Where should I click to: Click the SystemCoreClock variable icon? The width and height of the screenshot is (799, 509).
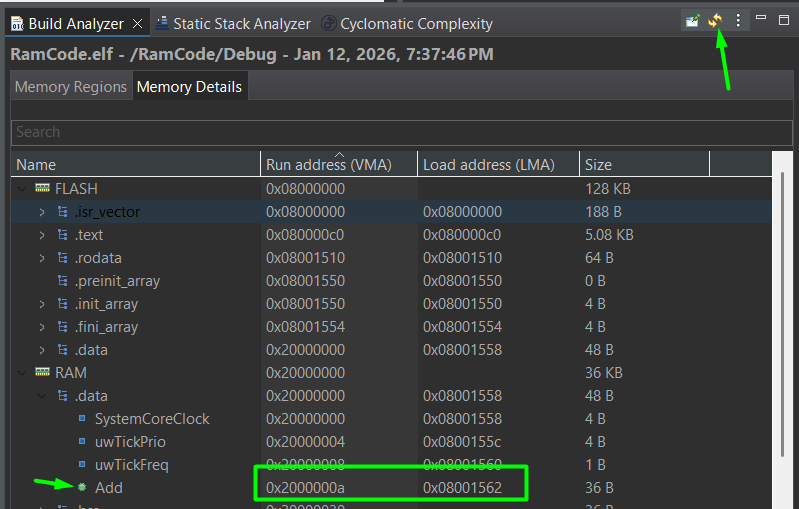tap(82, 419)
